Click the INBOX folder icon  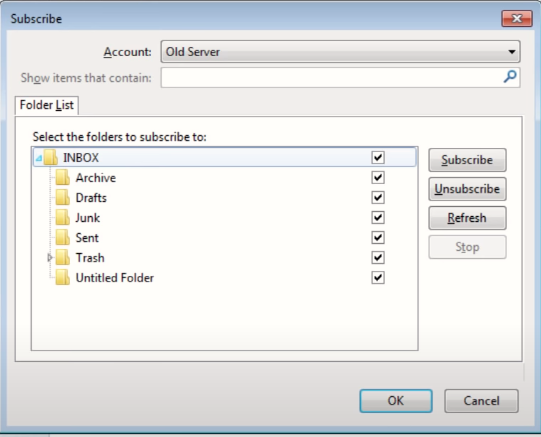(50, 158)
